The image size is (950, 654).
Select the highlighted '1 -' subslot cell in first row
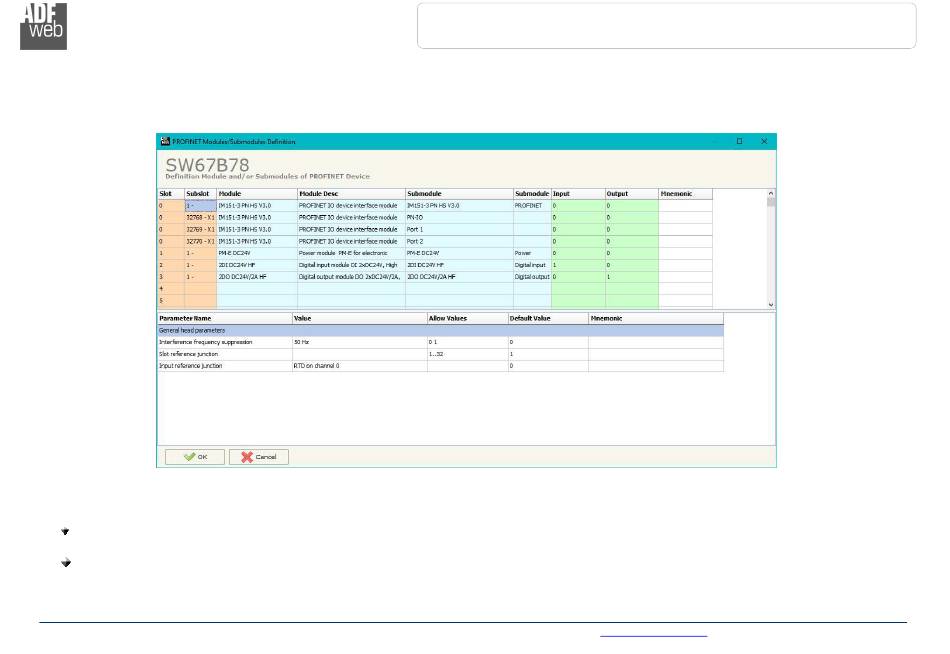click(x=201, y=206)
